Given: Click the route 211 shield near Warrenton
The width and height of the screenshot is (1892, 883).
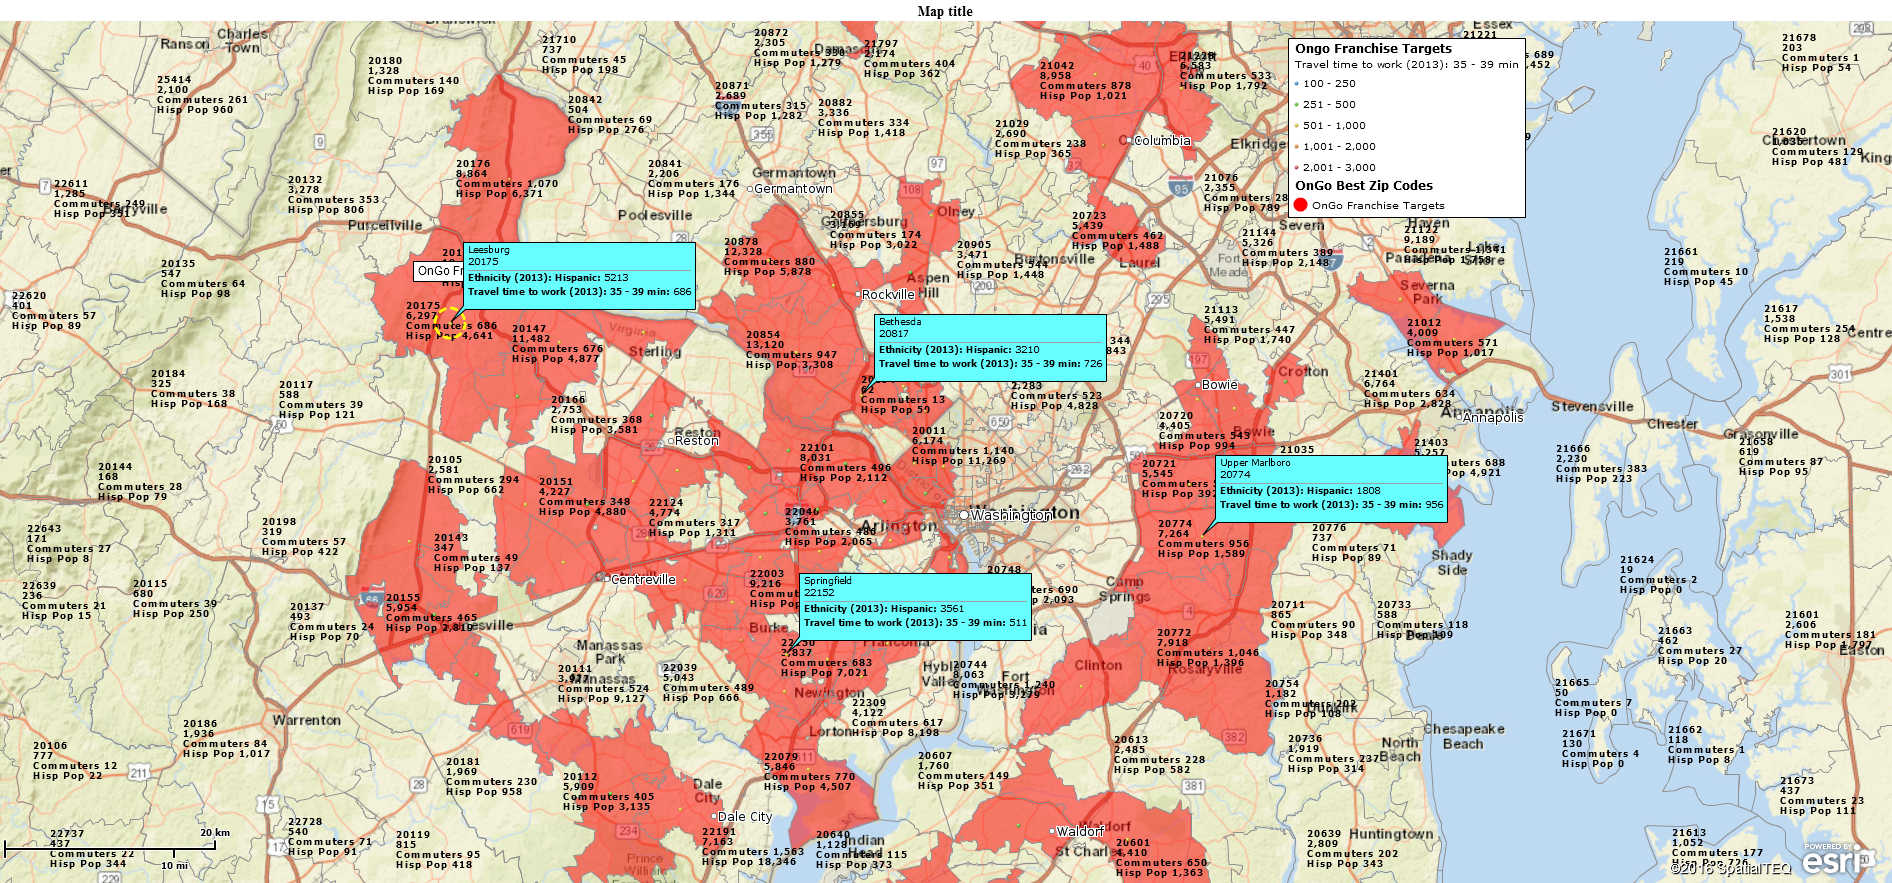Looking at the screenshot, I should (138, 772).
